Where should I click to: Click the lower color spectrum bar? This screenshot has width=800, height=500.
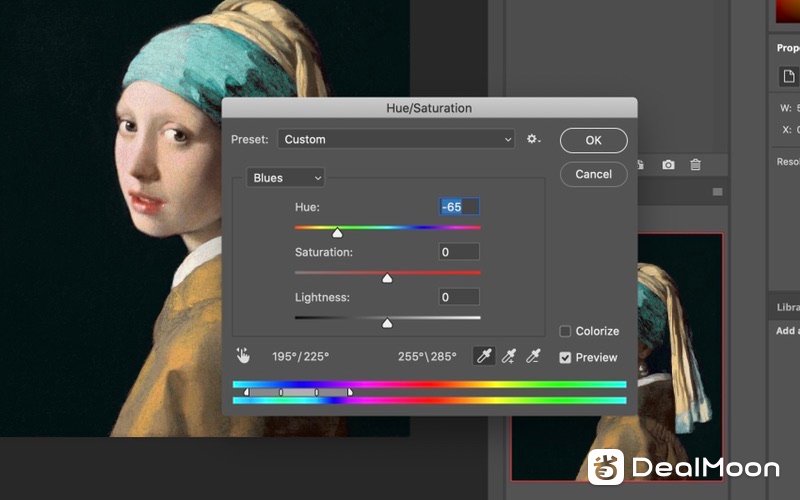click(430, 401)
